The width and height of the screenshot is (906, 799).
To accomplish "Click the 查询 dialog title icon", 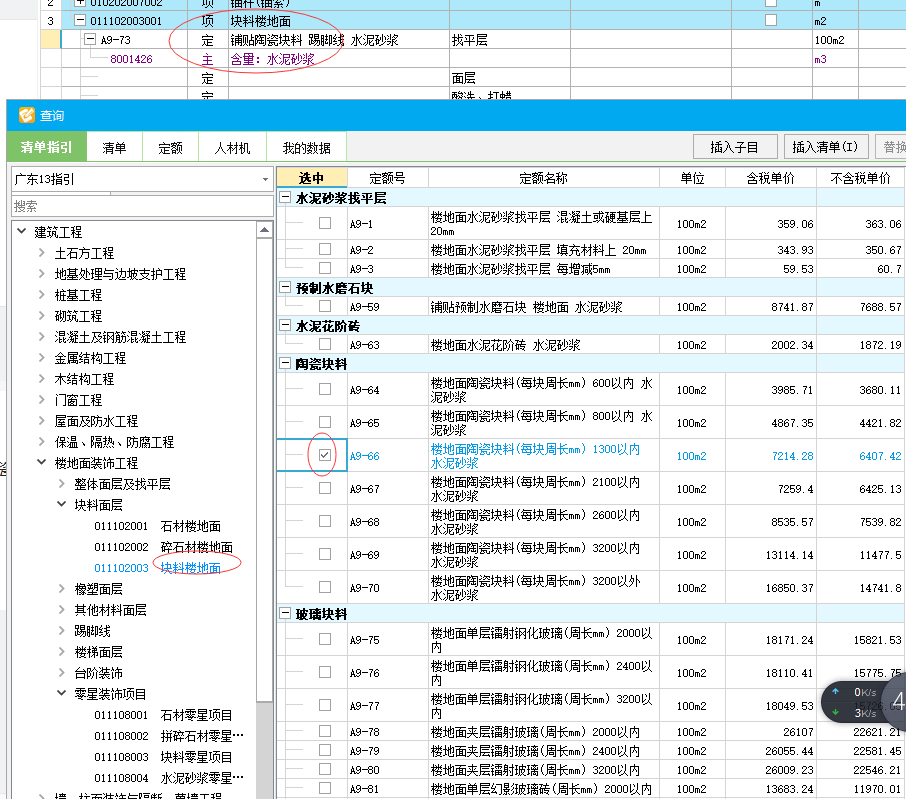I will coord(26,115).
